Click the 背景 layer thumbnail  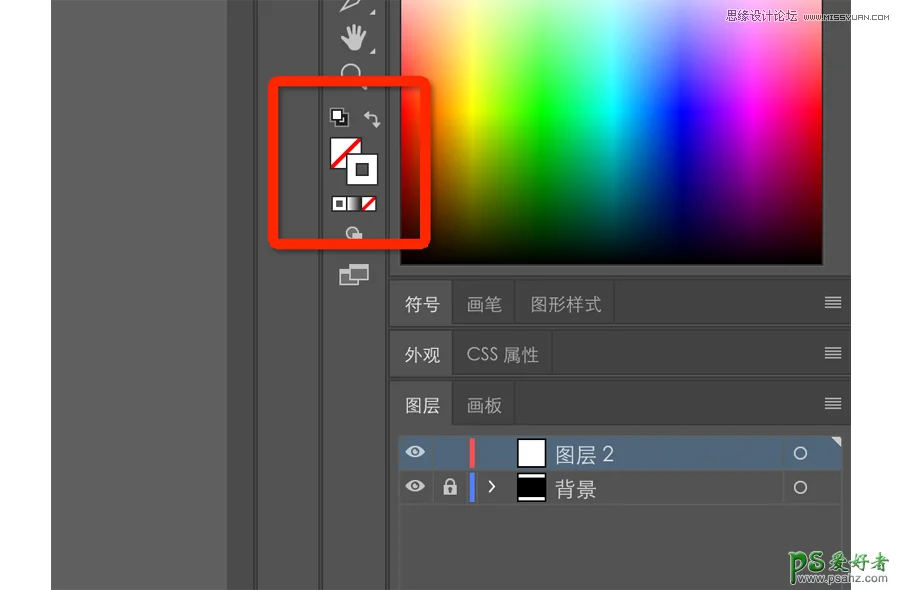coord(532,487)
